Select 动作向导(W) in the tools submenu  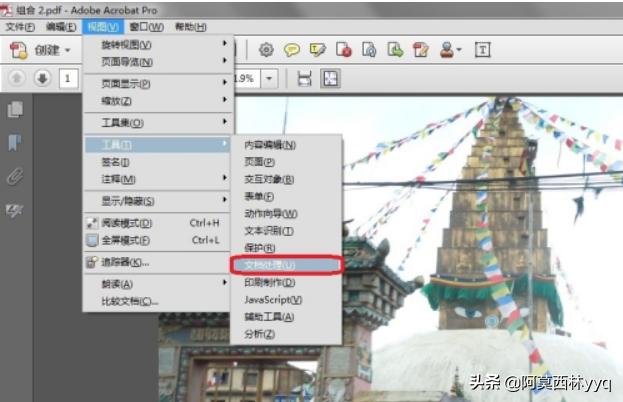pyautogui.click(x=286, y=214)
